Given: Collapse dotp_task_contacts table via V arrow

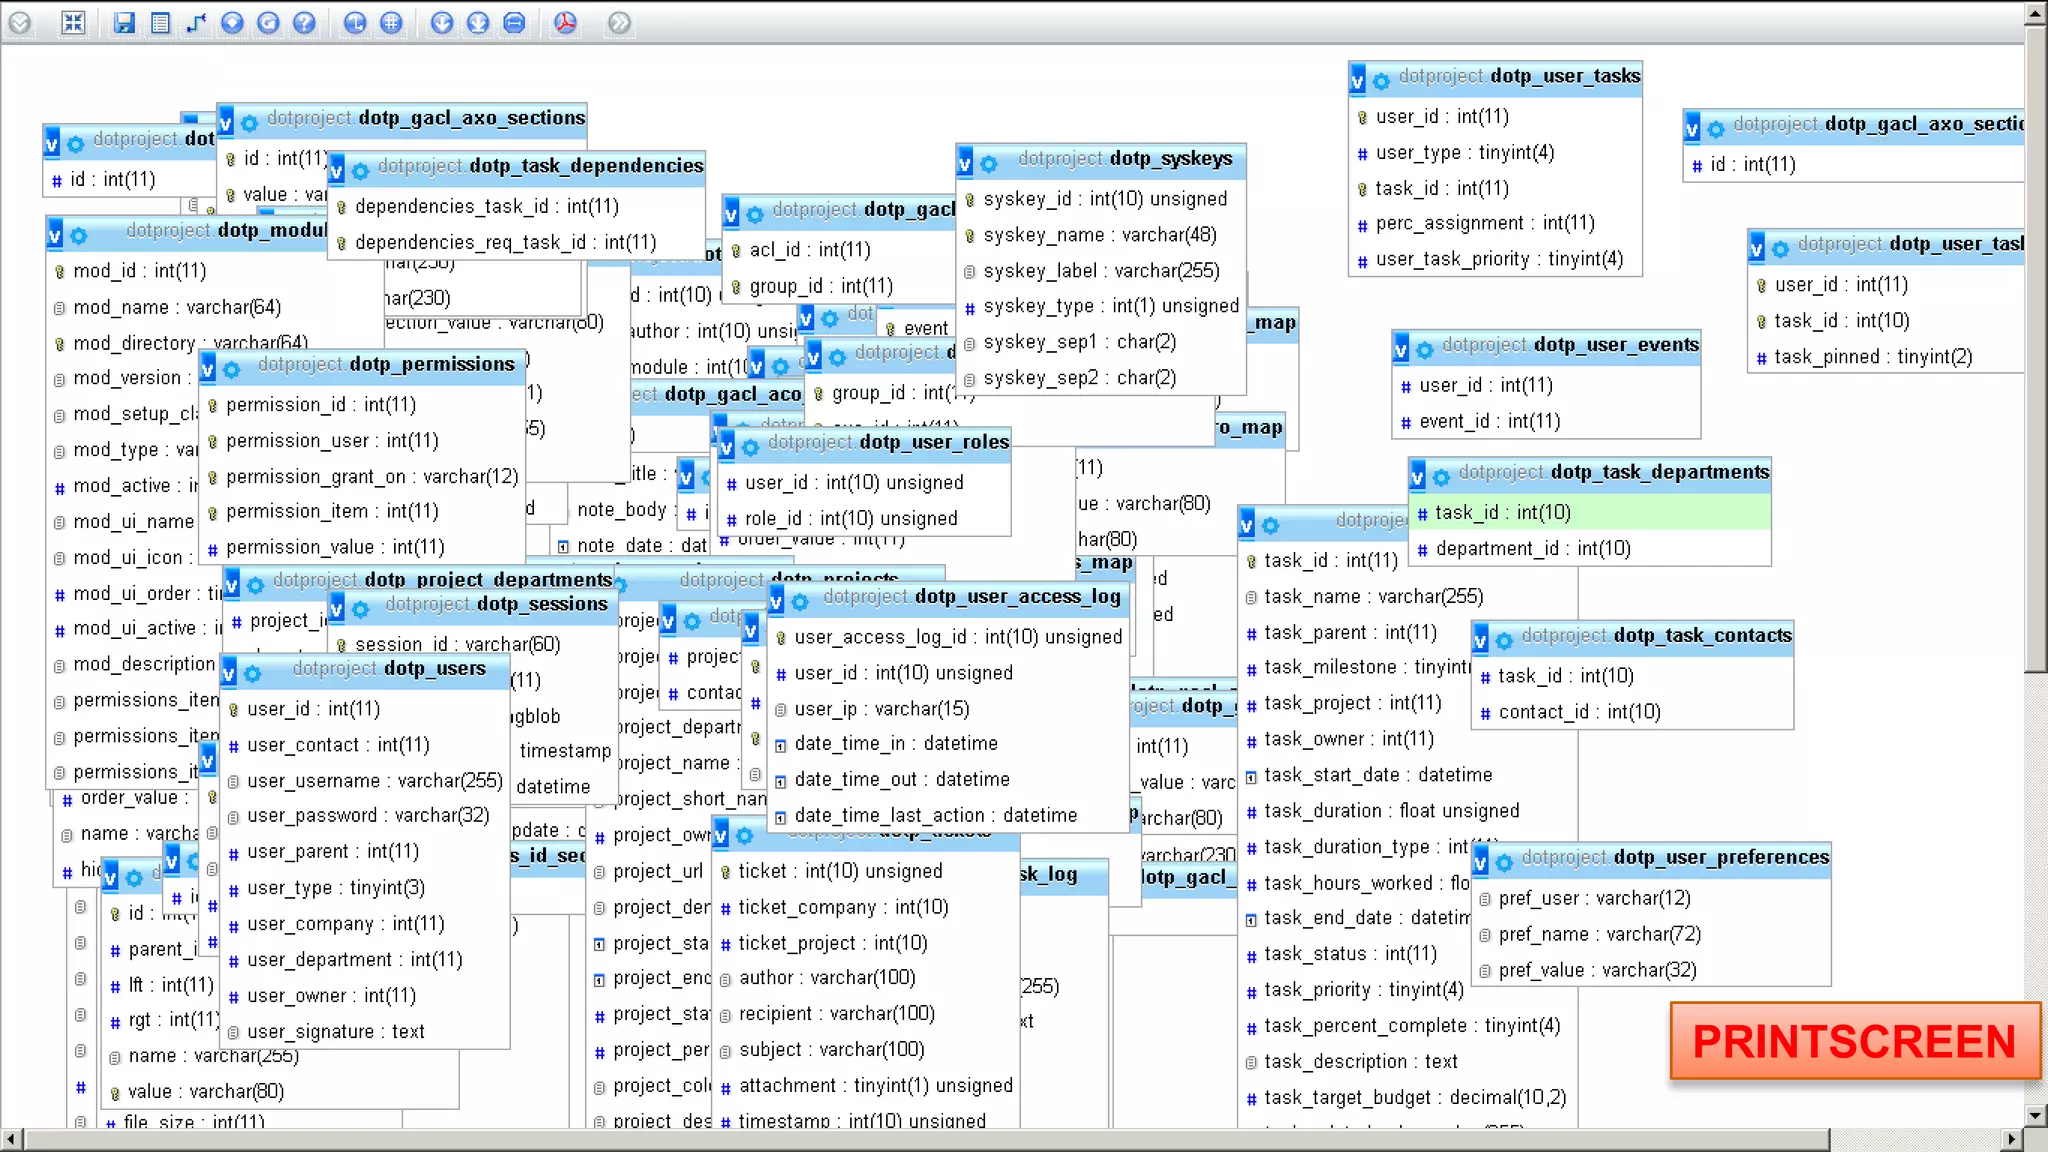Looking at the screenshot, I should [x=1480, y=640].
